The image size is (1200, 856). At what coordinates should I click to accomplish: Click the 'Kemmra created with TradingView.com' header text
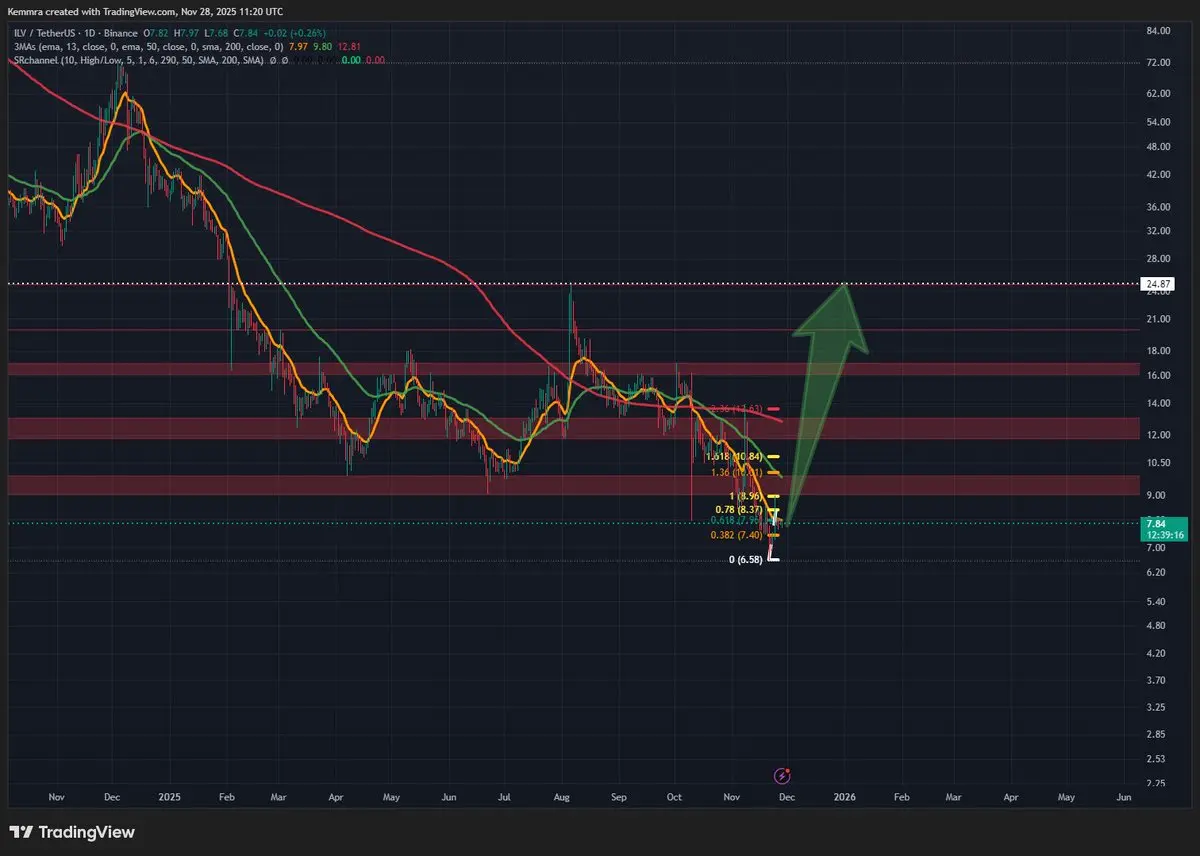91,12
